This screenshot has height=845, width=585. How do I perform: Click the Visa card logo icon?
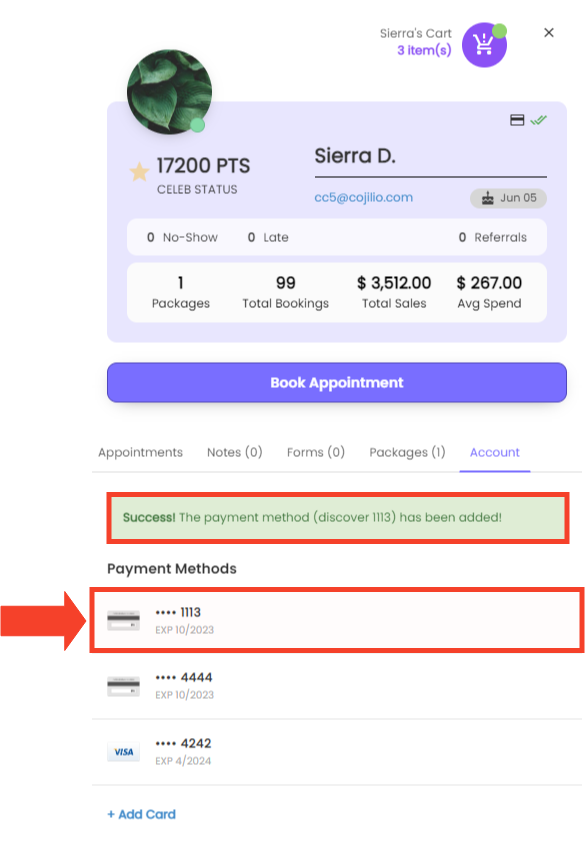point(123,751)
